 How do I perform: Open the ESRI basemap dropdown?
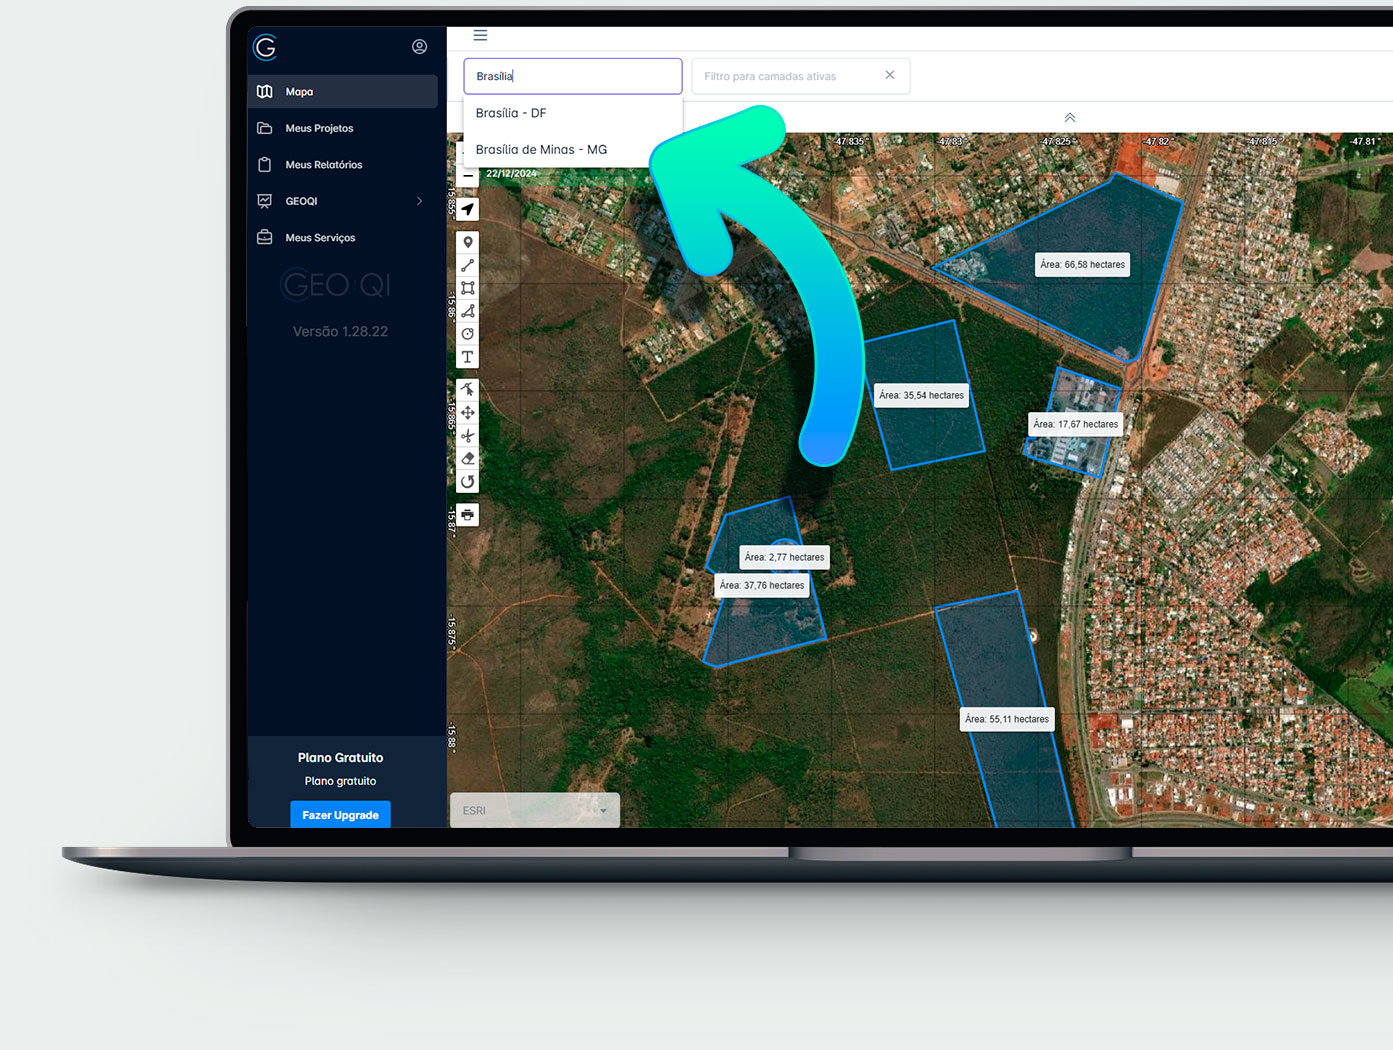(535, 810)
